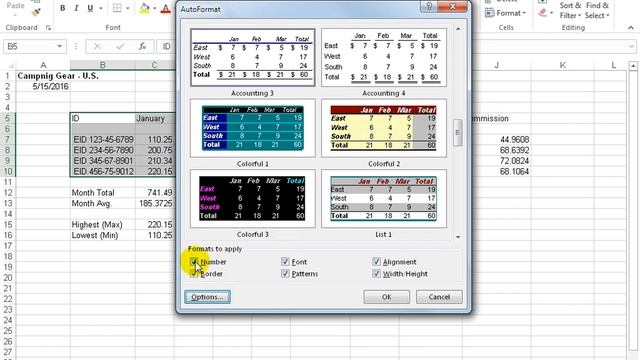Screen dimensions: 640x360
Task: Select the Colorful 1 format preview
Action: [x=253, y=128]
